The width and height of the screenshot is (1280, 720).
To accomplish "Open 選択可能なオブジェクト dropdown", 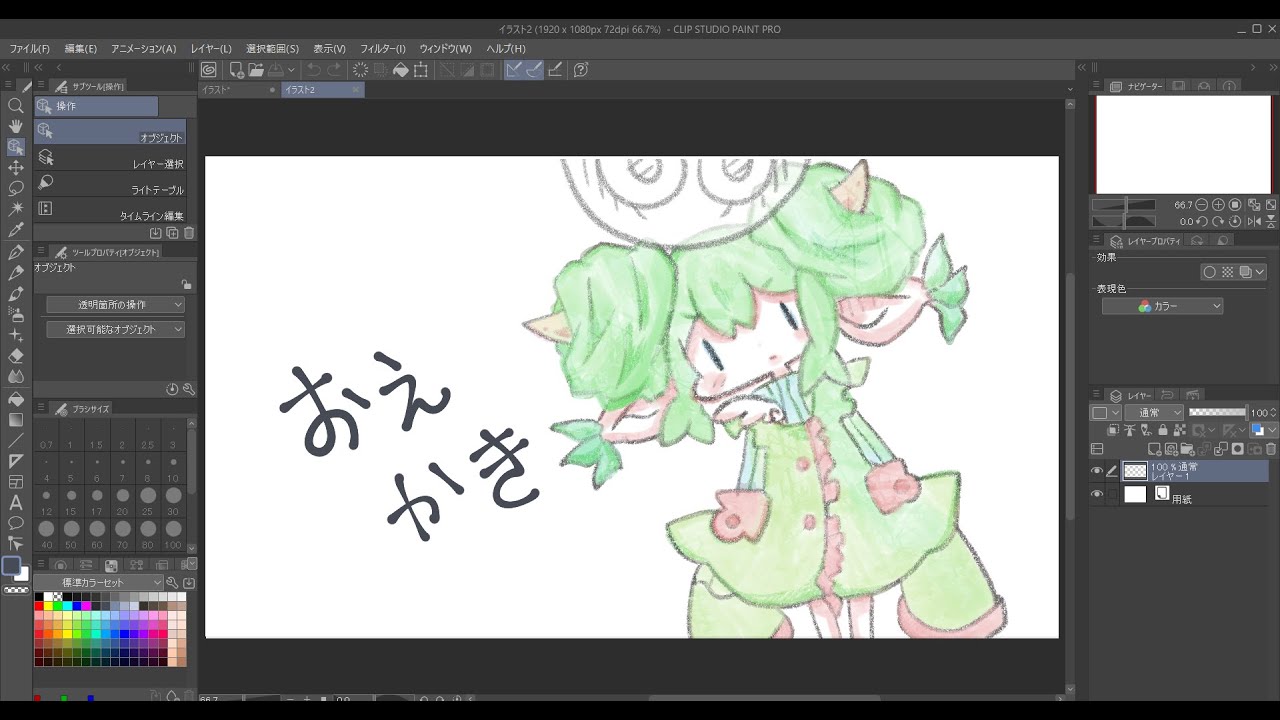I will tap(116, 329).
